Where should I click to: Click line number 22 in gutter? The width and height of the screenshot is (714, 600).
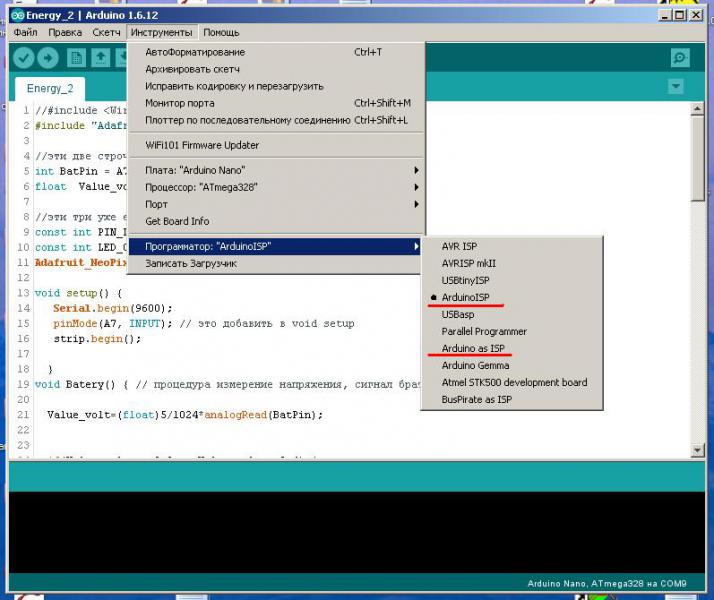[x=23, y=430]
